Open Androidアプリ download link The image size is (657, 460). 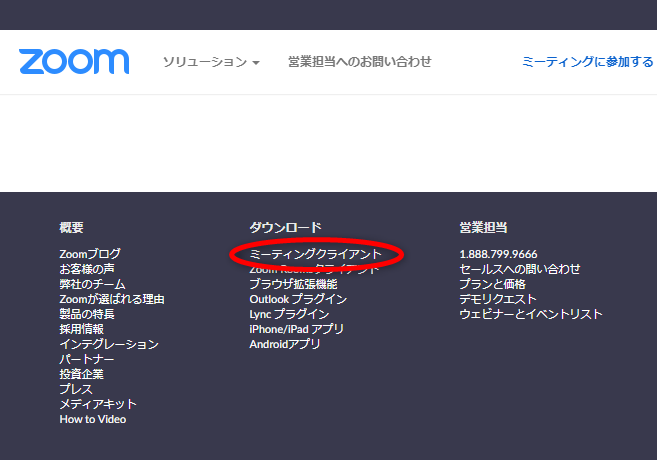[285, 344]
